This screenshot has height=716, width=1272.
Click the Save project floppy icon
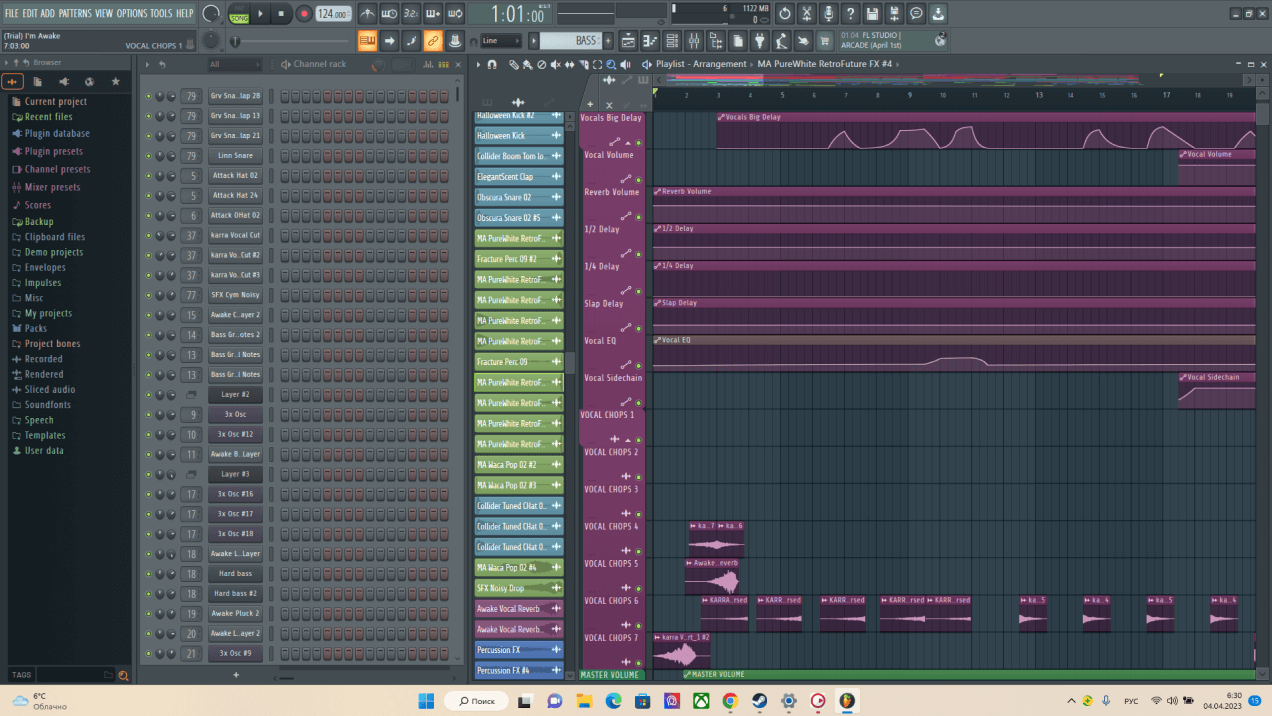872,14
